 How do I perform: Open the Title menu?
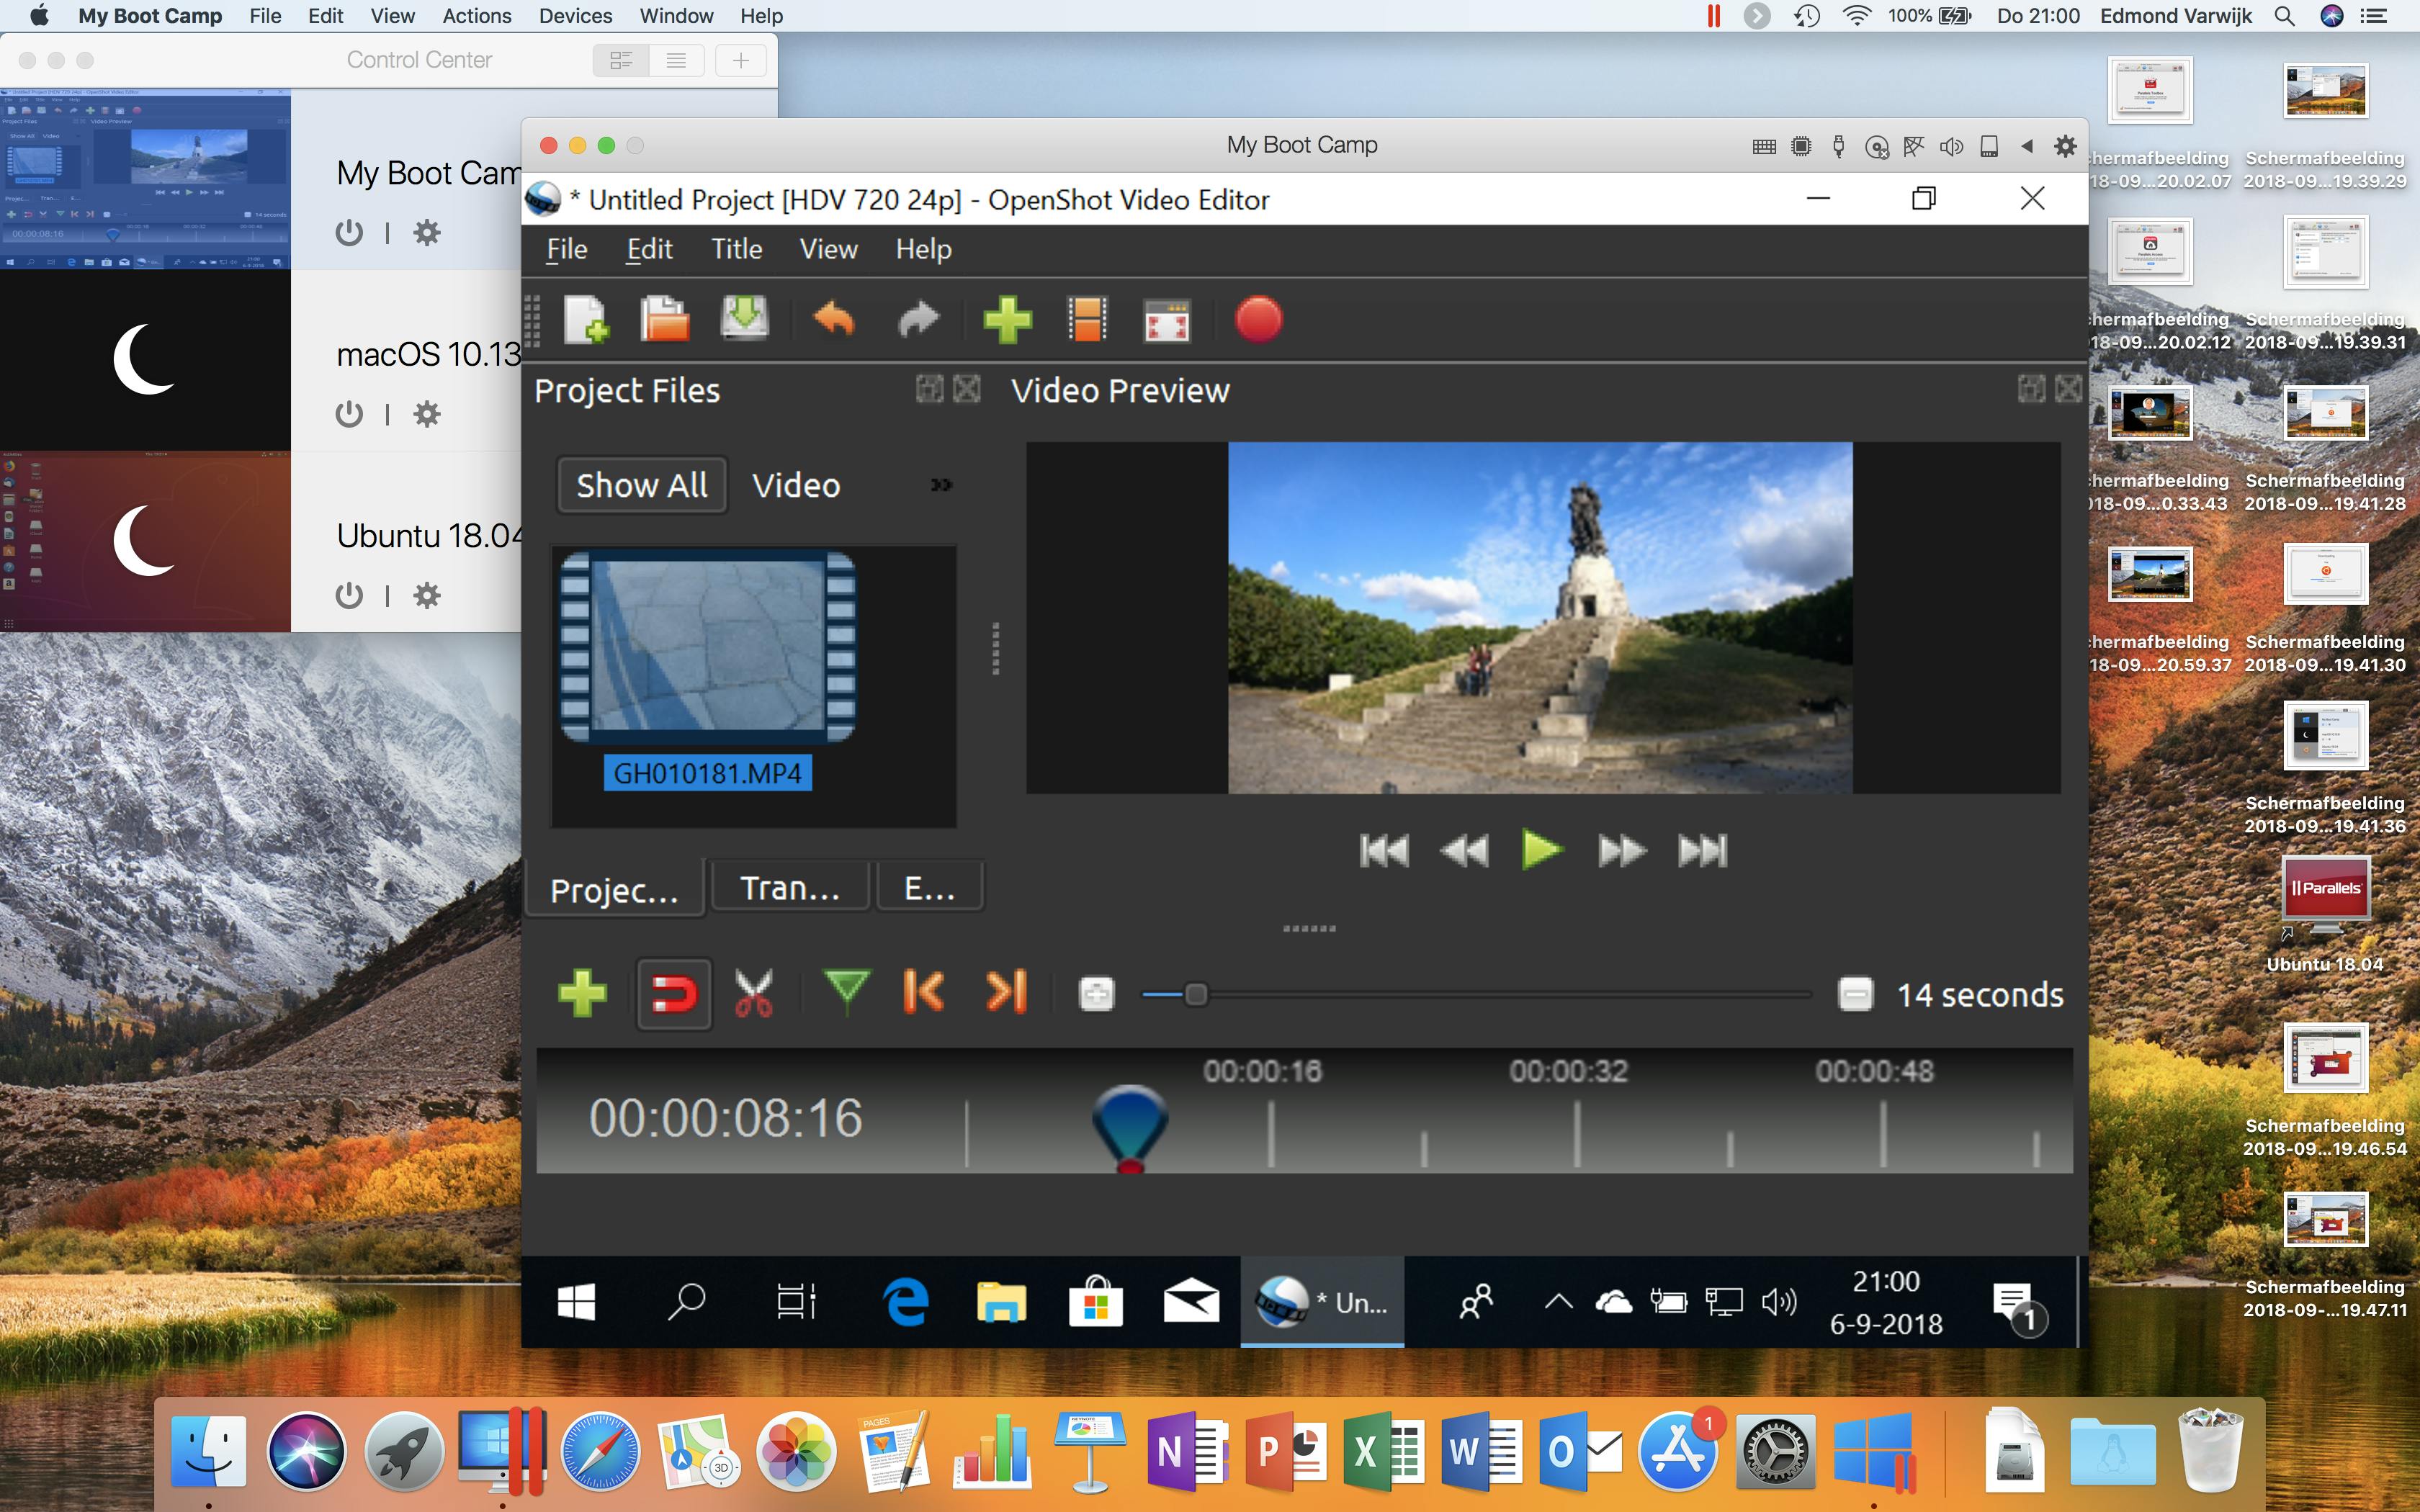(736, 249)
